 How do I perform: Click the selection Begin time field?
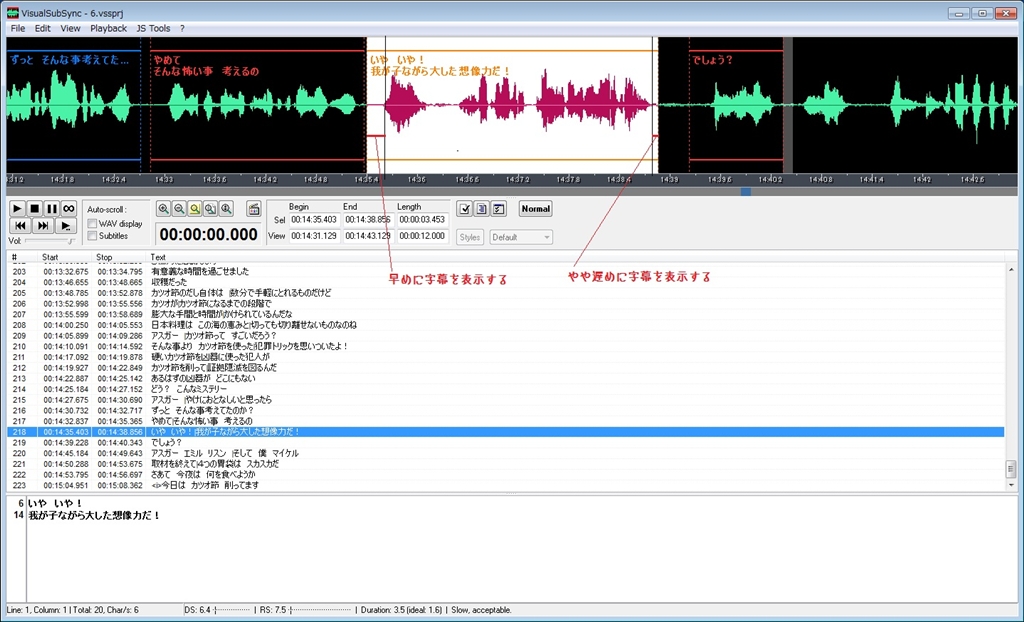pos(314,219)
